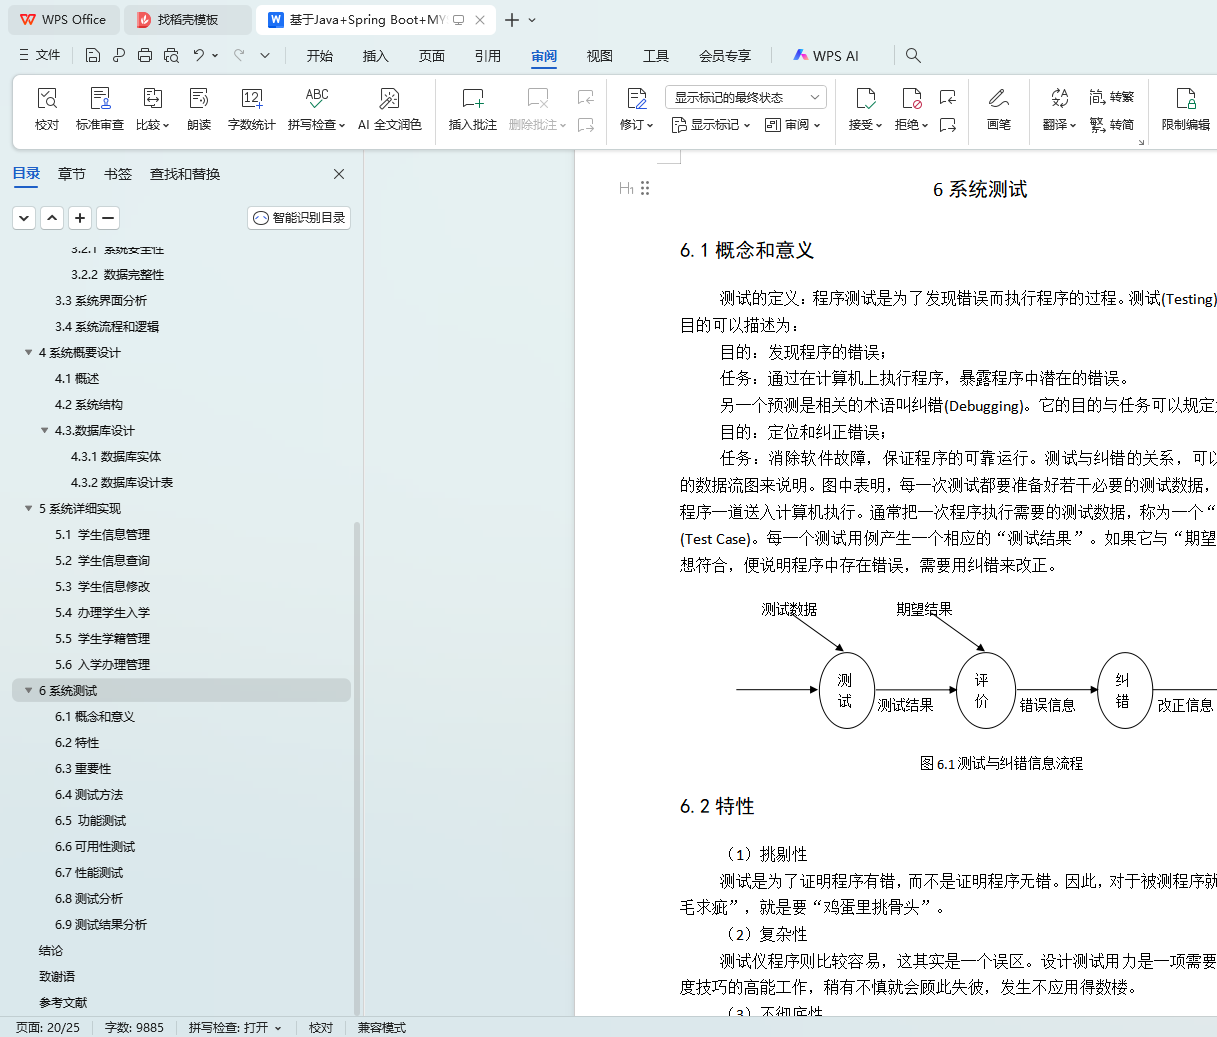The width and height of the screenshot is (1217, 1037).
Task: Switch to the 开始 ribbon tab
Action: point(320,56)
